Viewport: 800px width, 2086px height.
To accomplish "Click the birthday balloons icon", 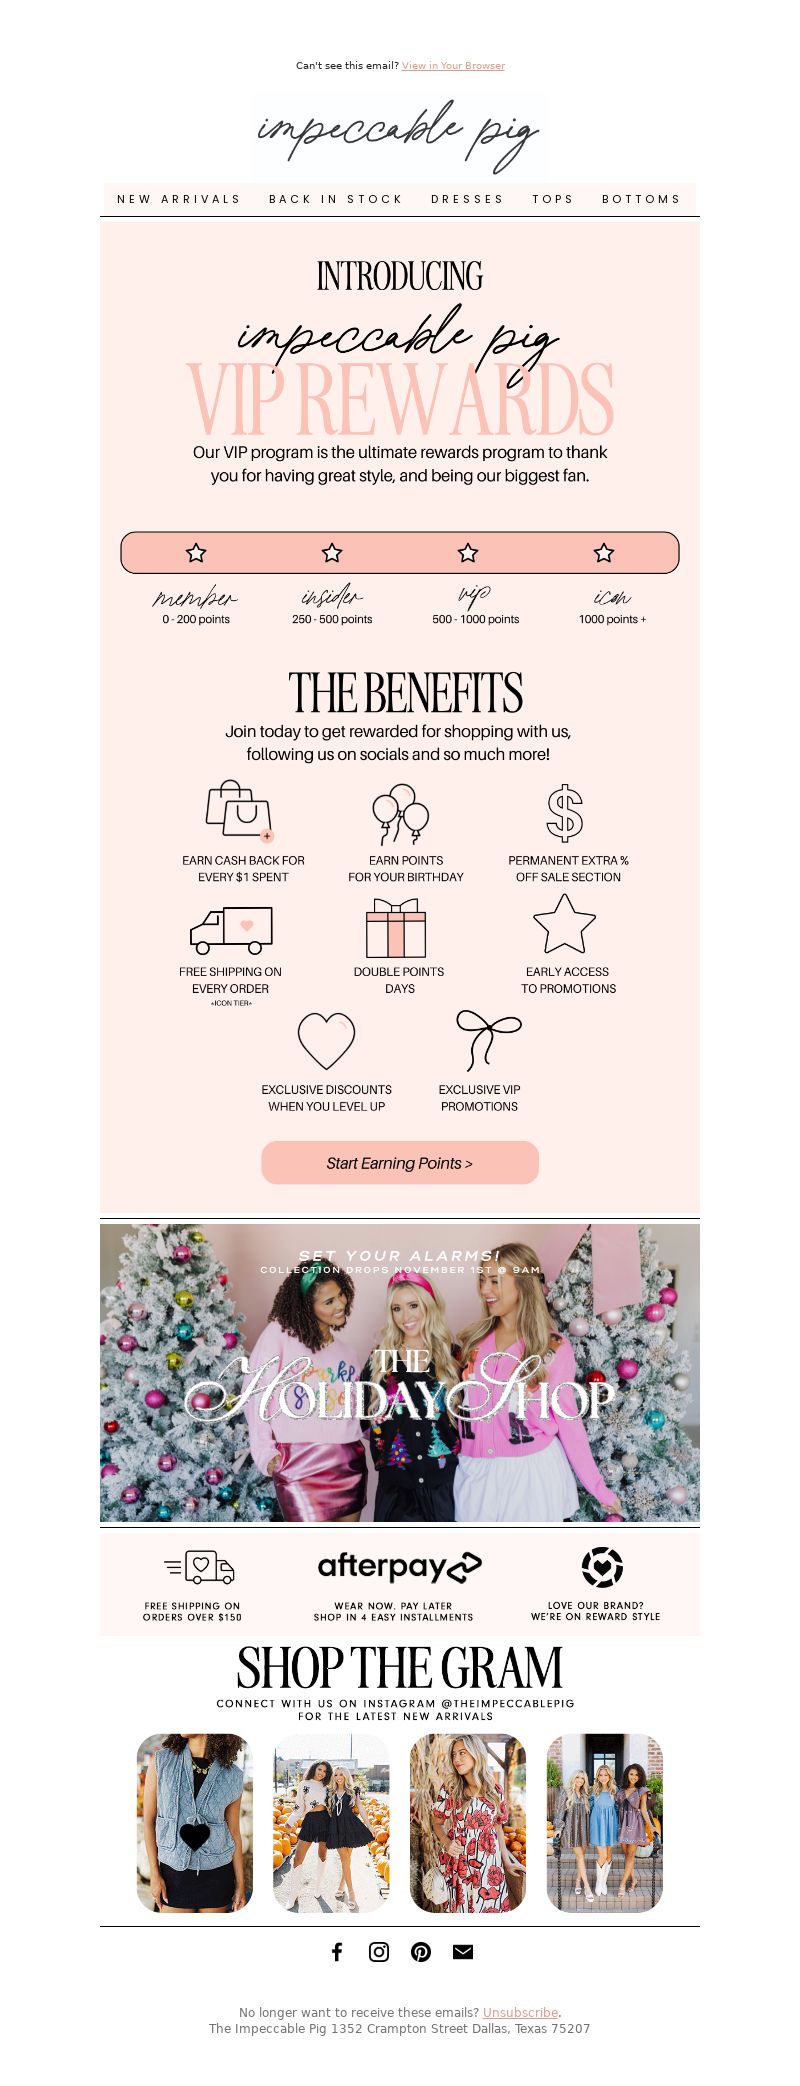I will pyautogui.click(x=400, y=814).
